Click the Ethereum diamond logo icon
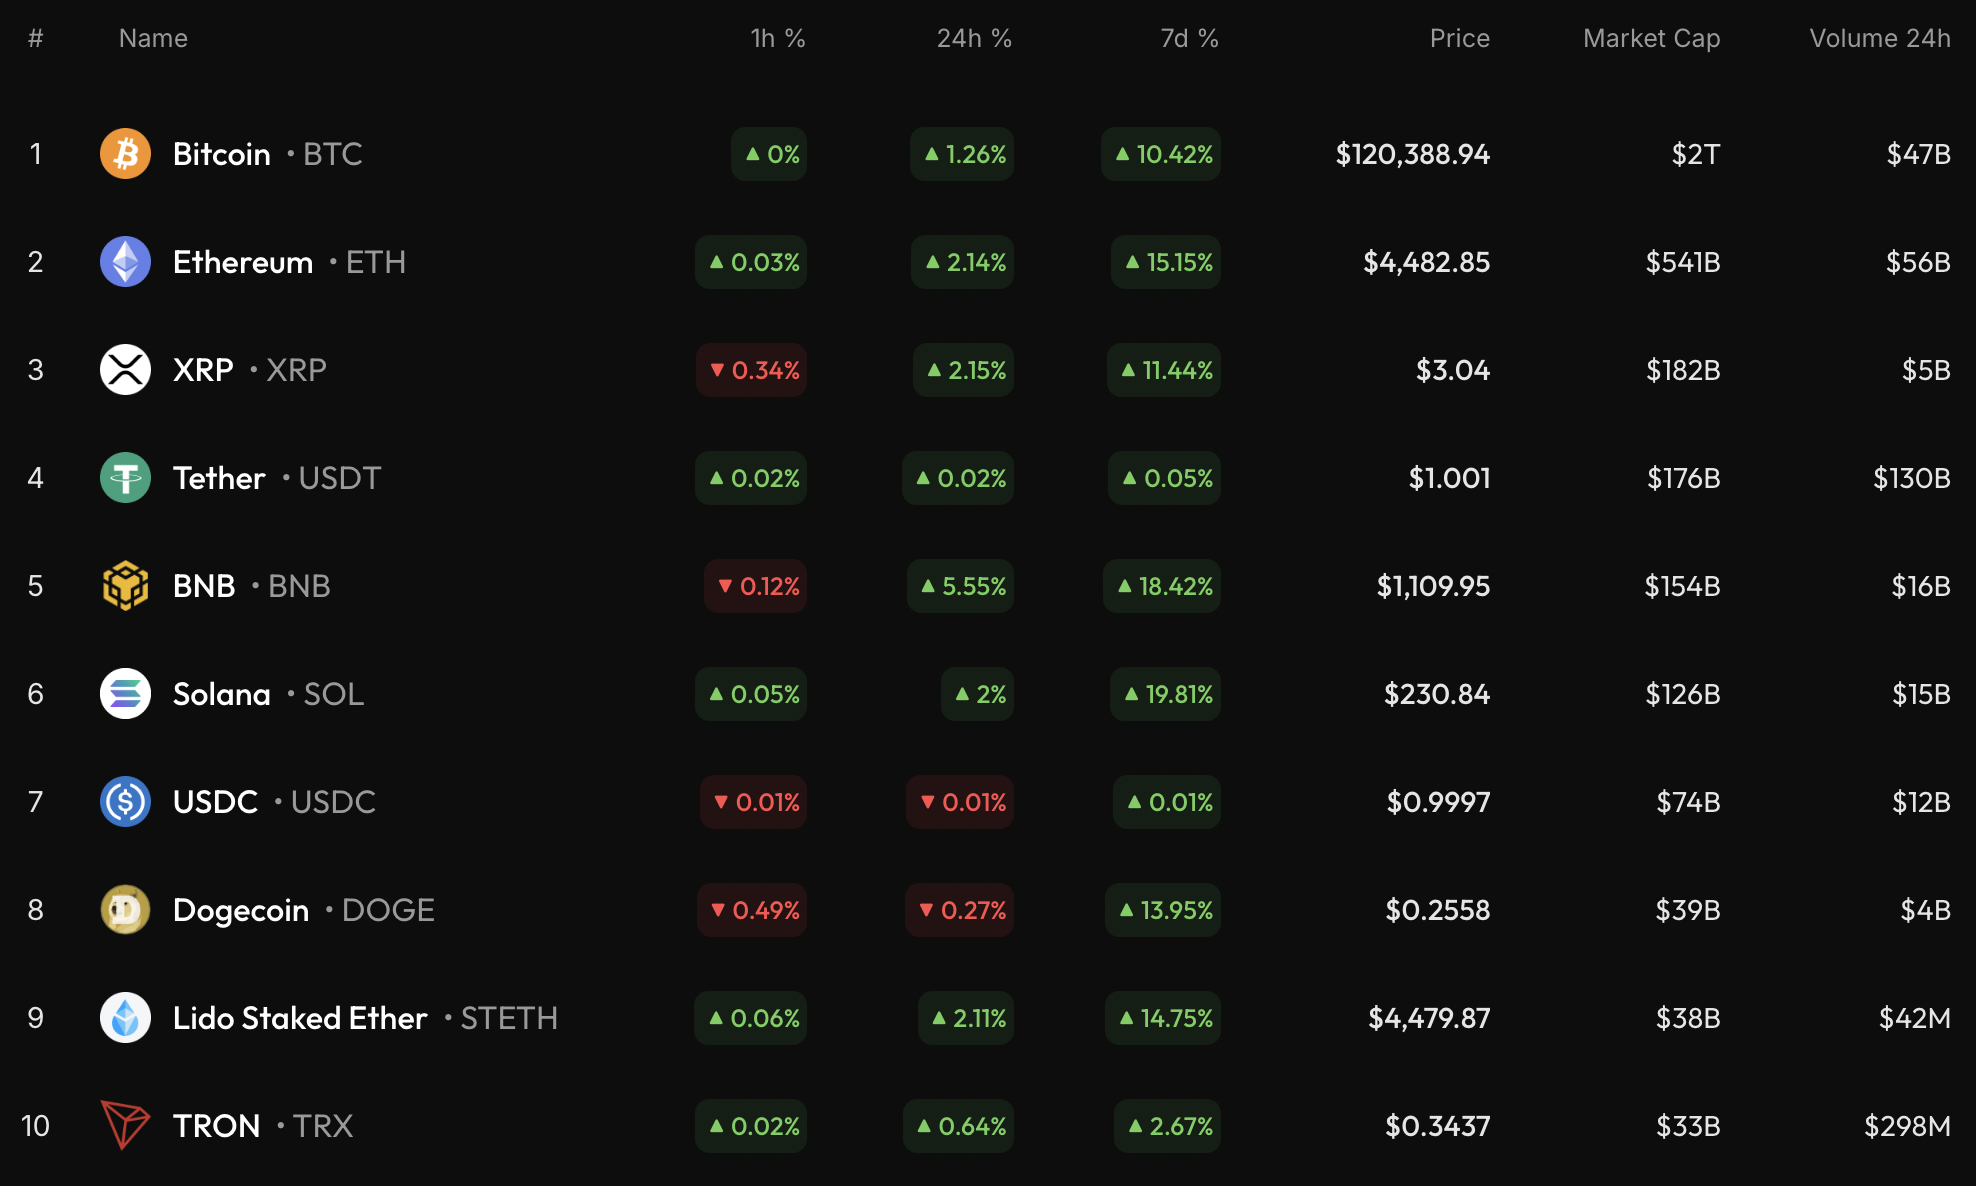1976x1186 pixels. click(125, 262)
